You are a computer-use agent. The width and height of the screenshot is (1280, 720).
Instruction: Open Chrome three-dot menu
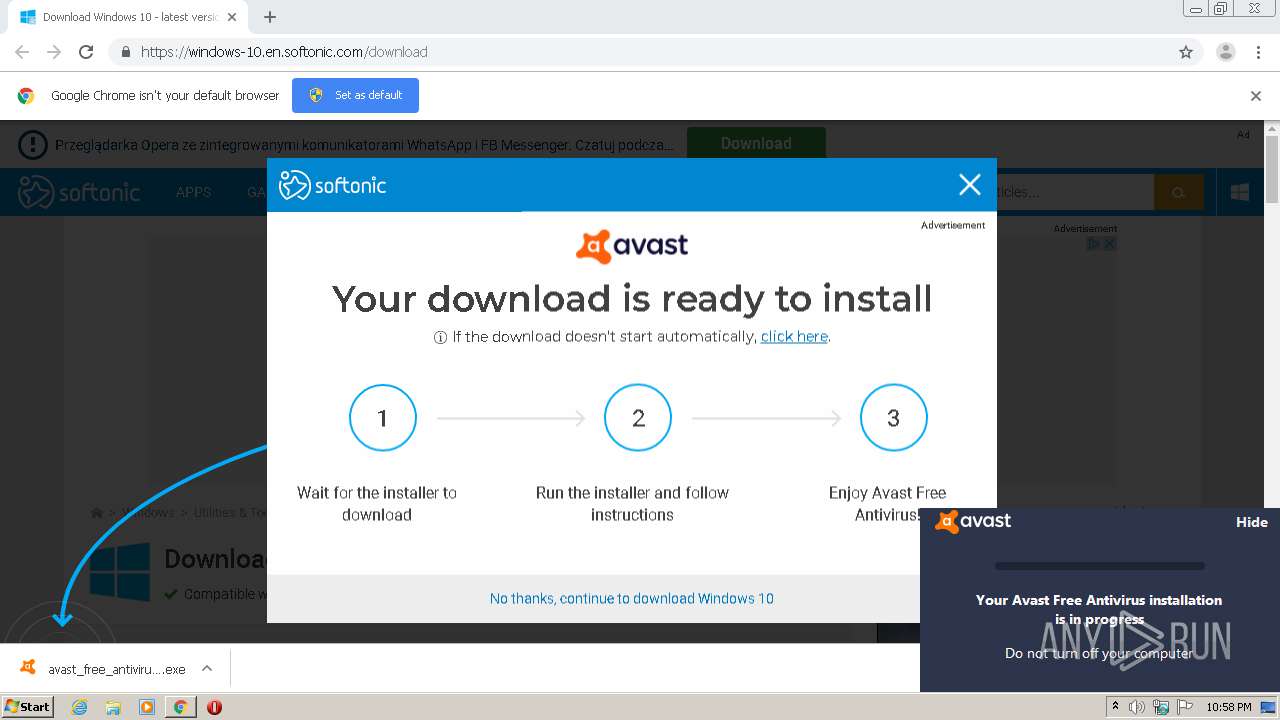[1259, 52]
